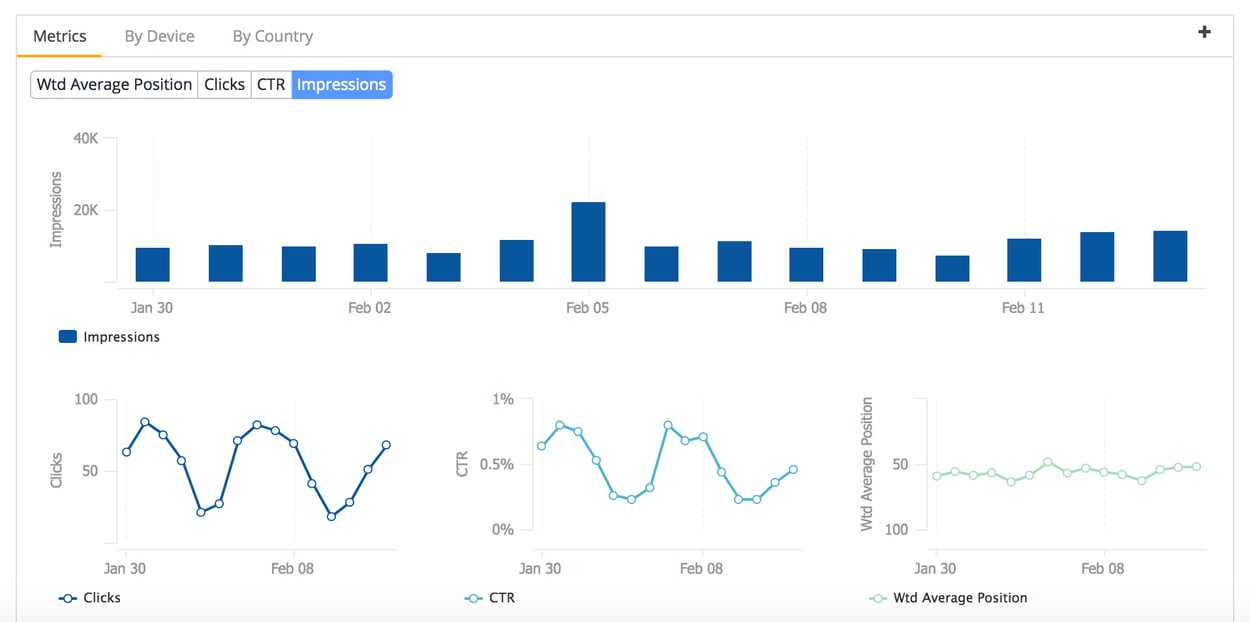Click 'Feb 08' under Wtd Average Position chart

pos(1103,568)
